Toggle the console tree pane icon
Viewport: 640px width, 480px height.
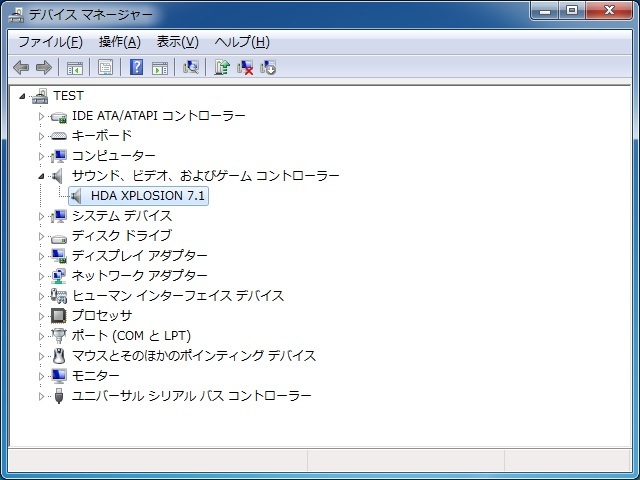(75, 68)
